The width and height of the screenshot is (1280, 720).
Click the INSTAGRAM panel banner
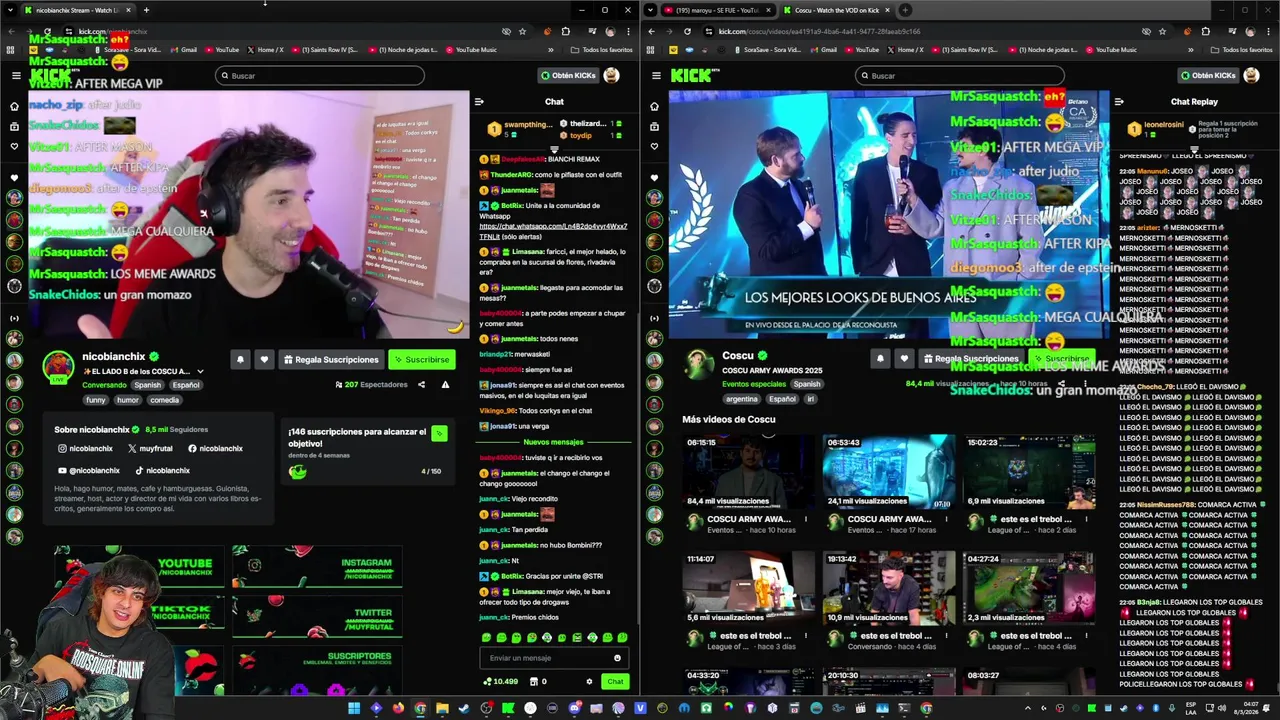317,568
